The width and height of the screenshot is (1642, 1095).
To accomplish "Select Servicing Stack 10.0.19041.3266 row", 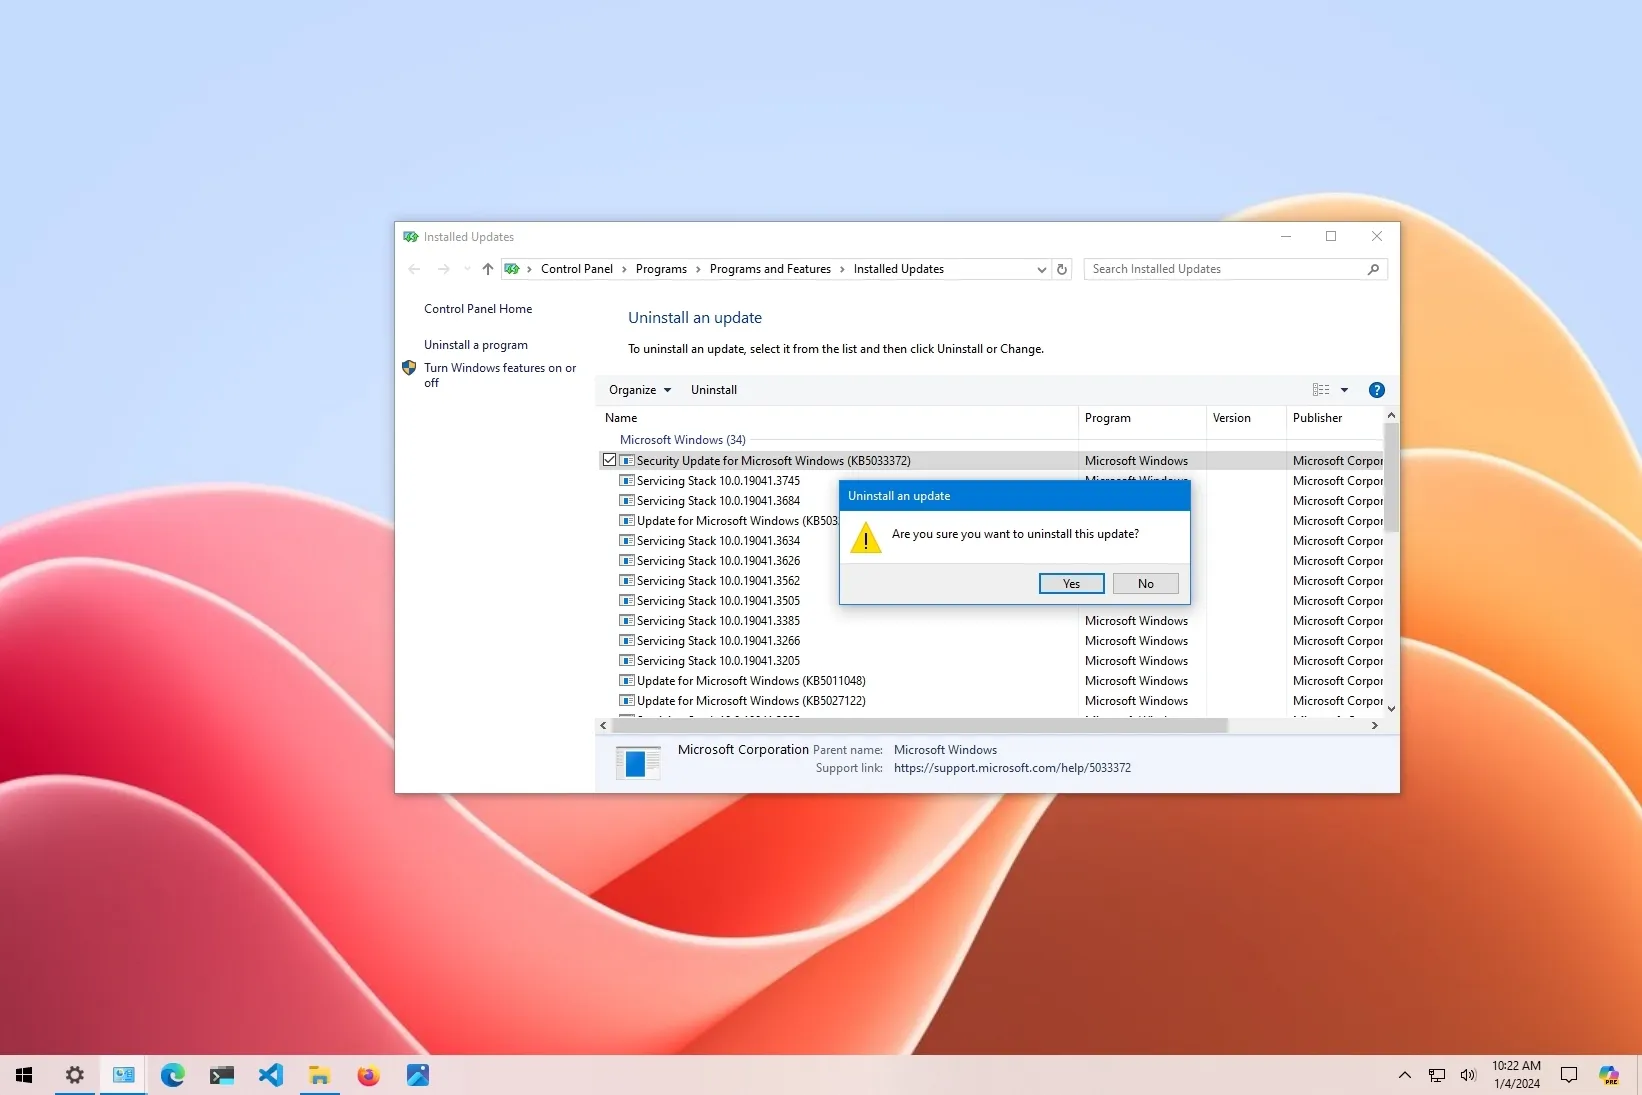I will coord(718,641).
